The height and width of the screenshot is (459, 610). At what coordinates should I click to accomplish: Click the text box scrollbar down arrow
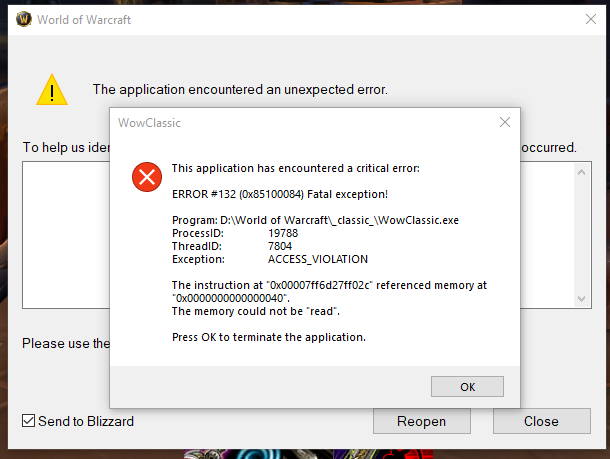tap(583, 298)
